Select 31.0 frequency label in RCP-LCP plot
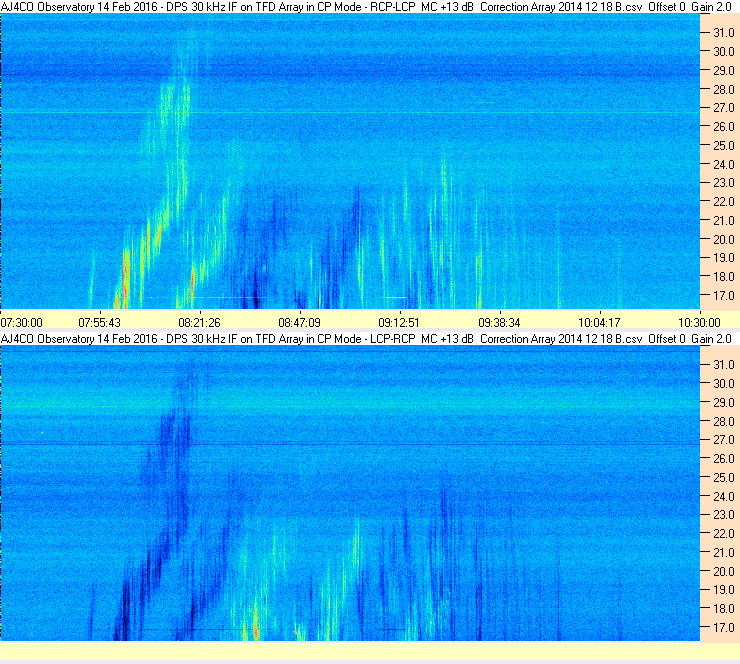This screenshot has width=740, height=664. coord(724,33)
